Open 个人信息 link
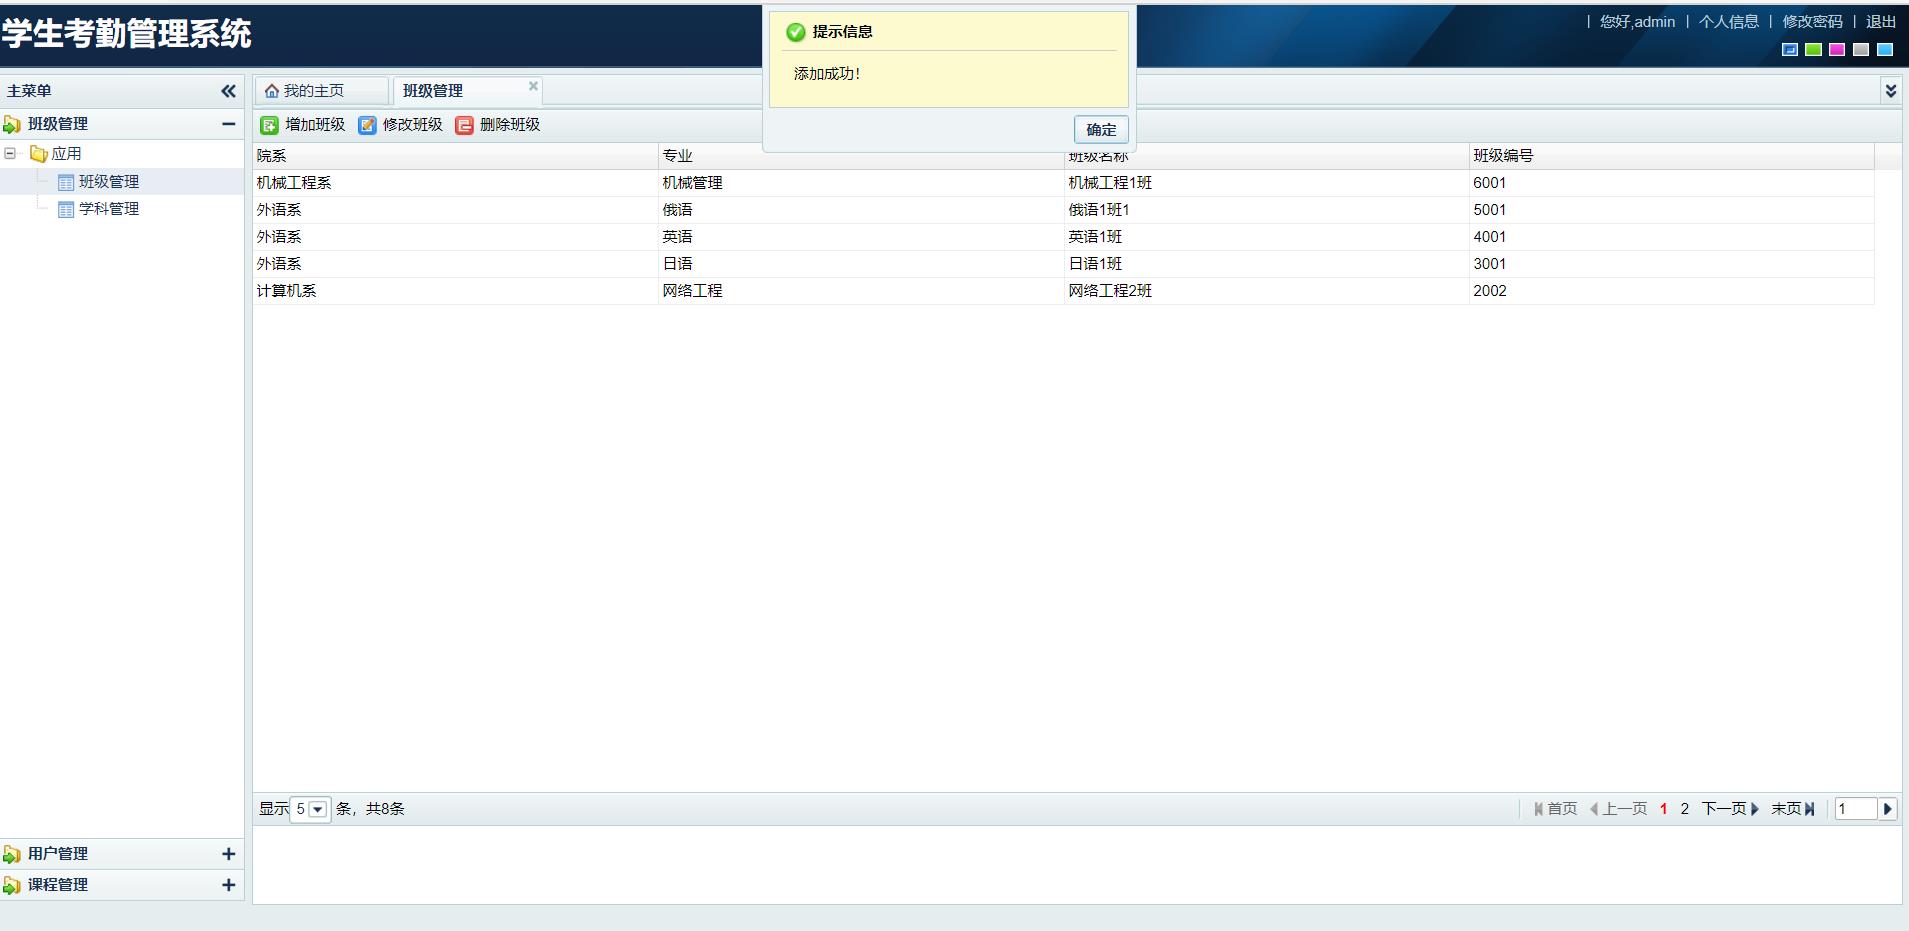The width and height of the screenshot is (1909, 931). pos(1728,22)
